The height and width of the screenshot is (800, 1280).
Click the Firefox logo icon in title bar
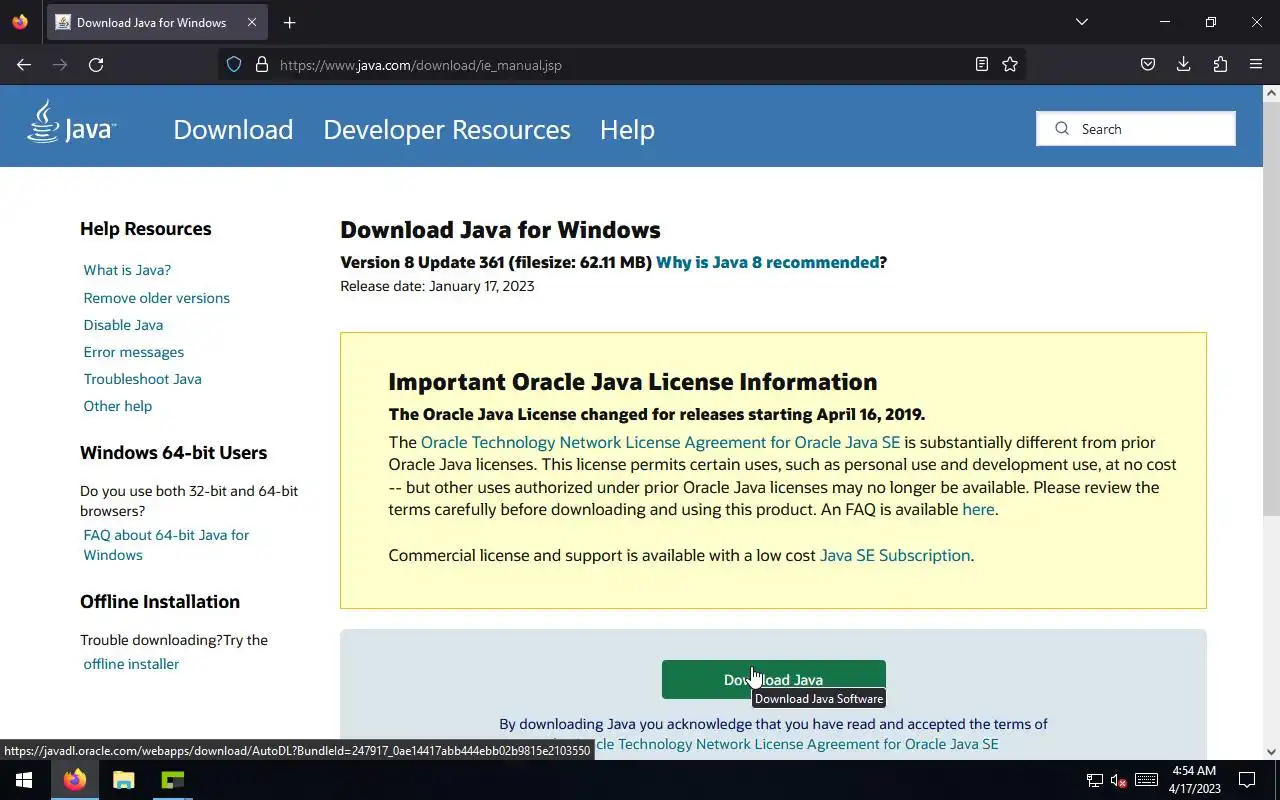click(20, 22)
